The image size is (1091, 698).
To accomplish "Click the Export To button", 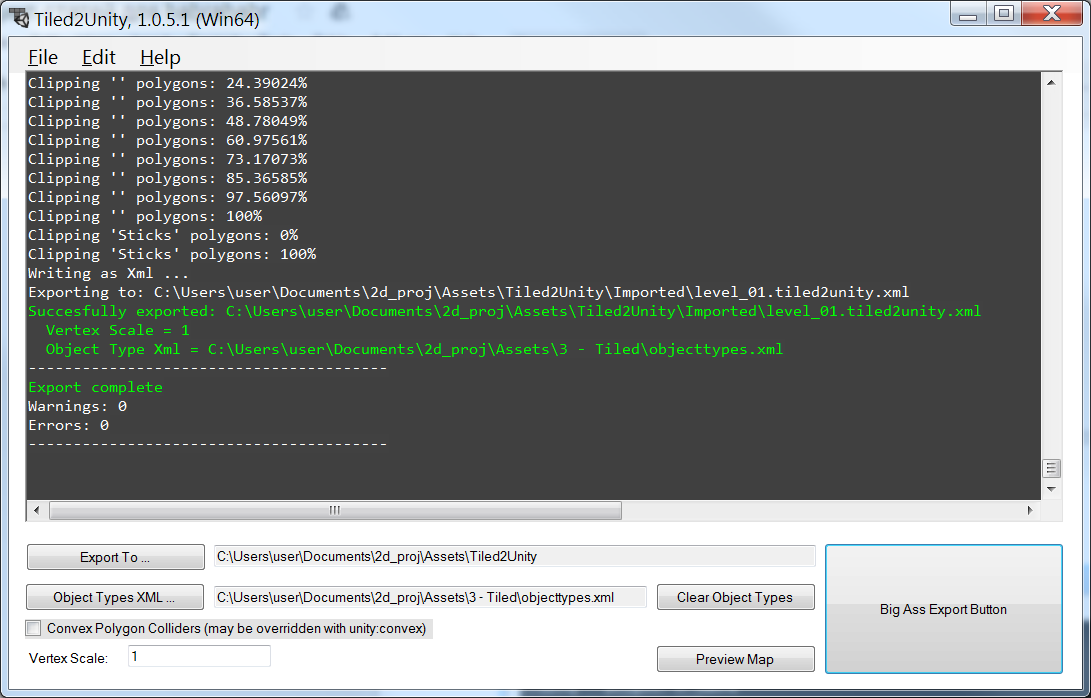I will click(115, 557).
